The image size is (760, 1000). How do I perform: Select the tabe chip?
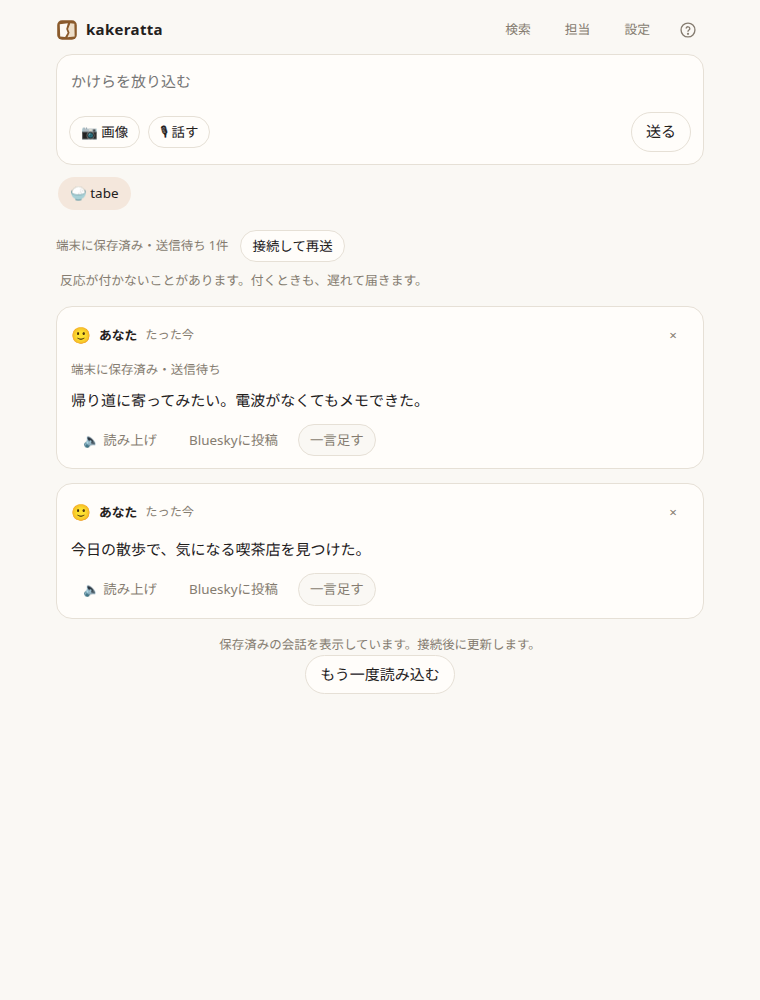click(x=94, y=194)
